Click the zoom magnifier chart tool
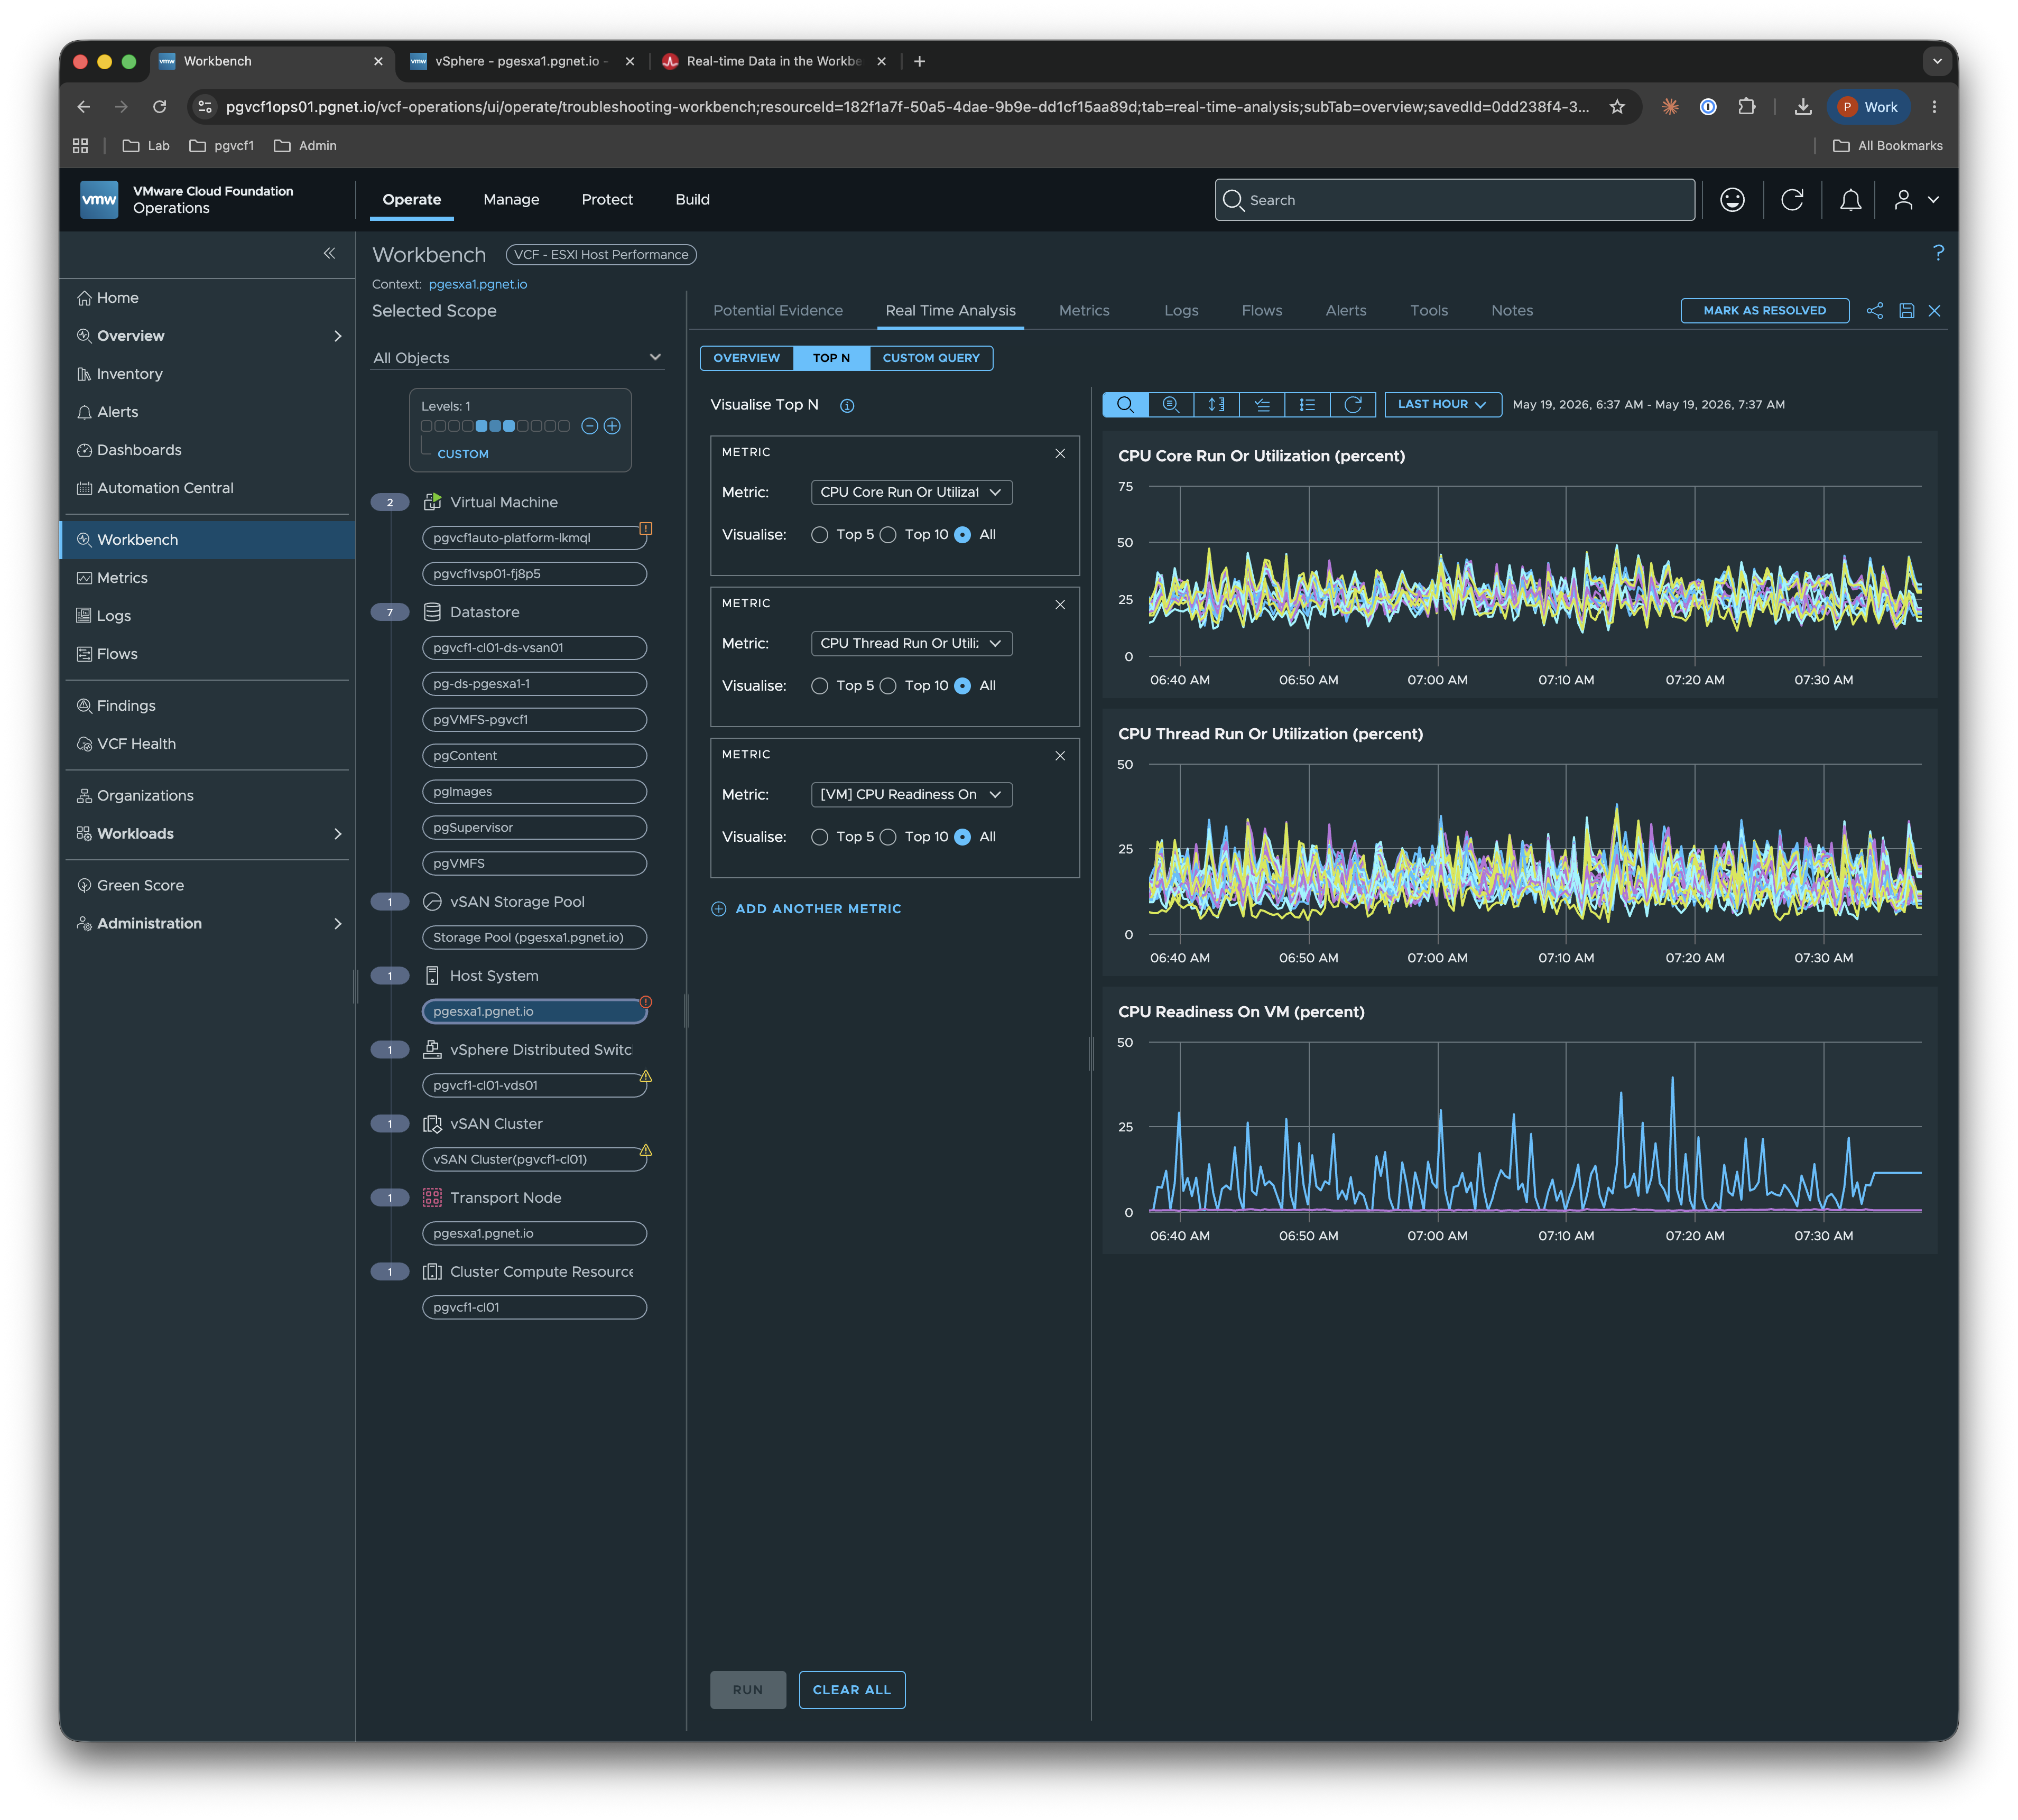 tap(1125, 405)
